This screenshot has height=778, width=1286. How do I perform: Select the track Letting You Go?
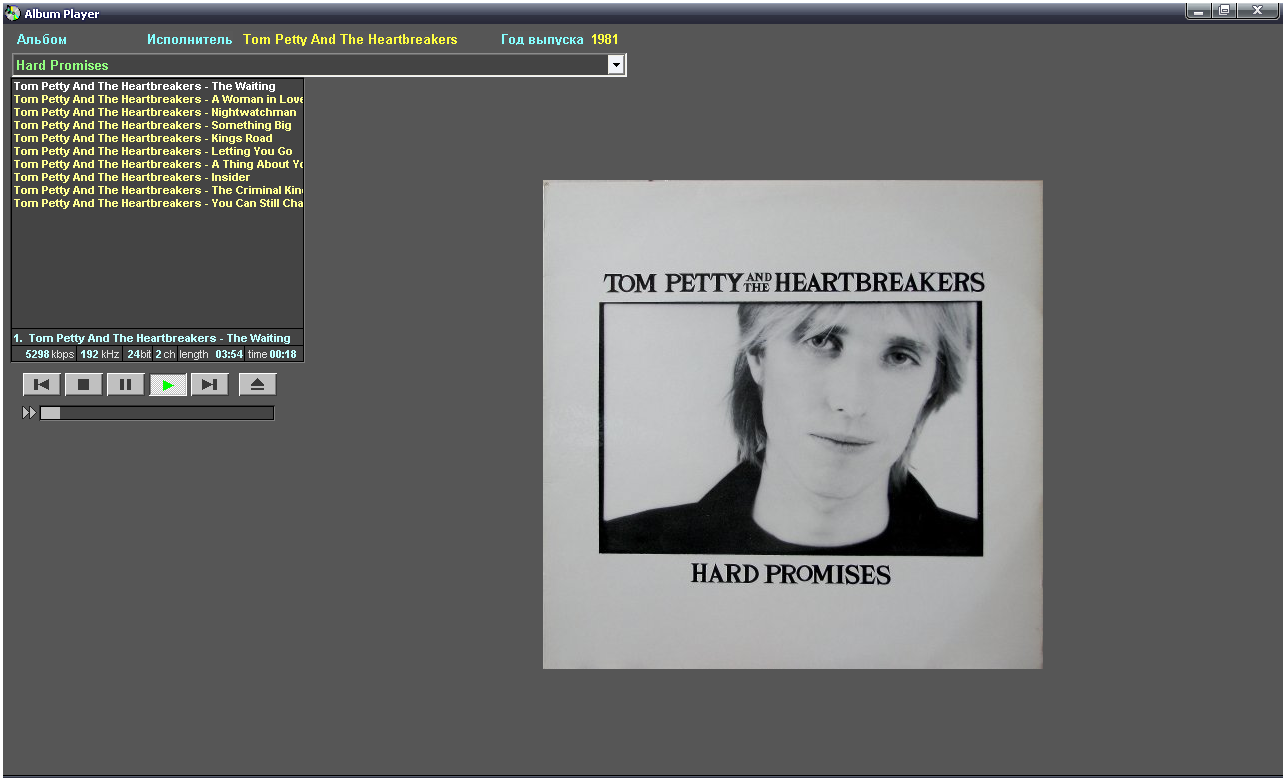coord(158,151)
